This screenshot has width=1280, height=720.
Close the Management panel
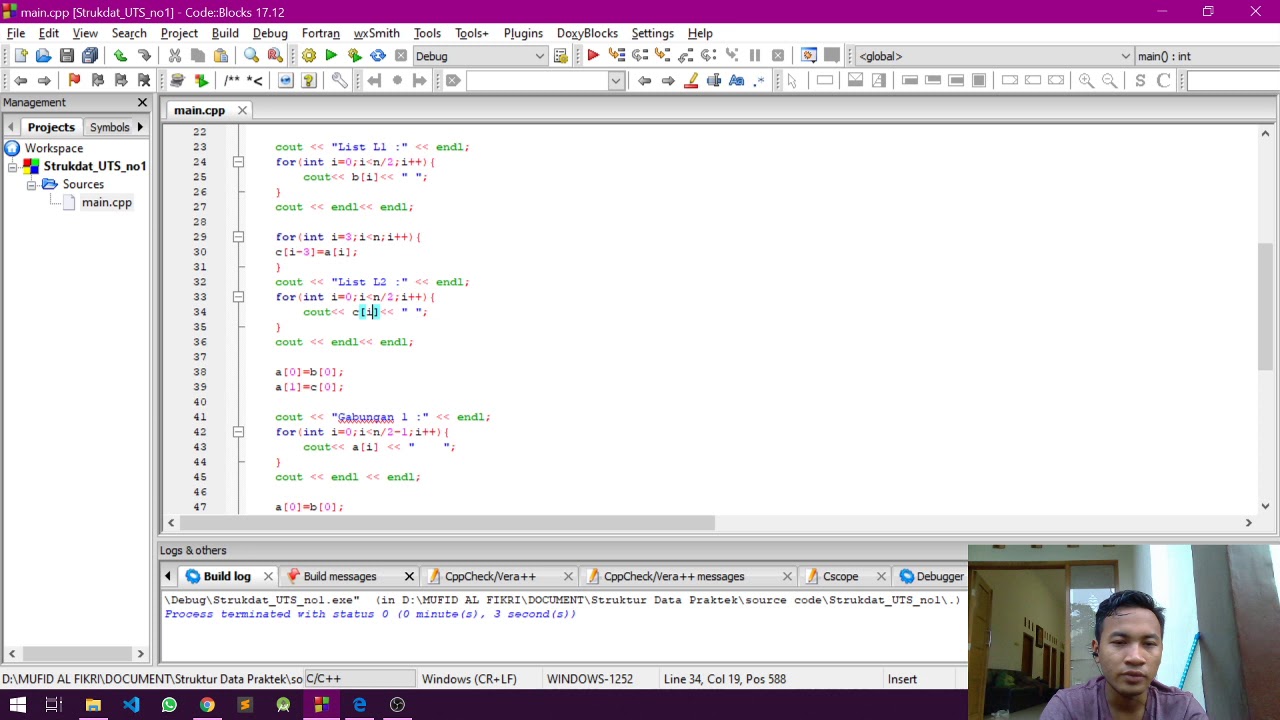[142, 102]
